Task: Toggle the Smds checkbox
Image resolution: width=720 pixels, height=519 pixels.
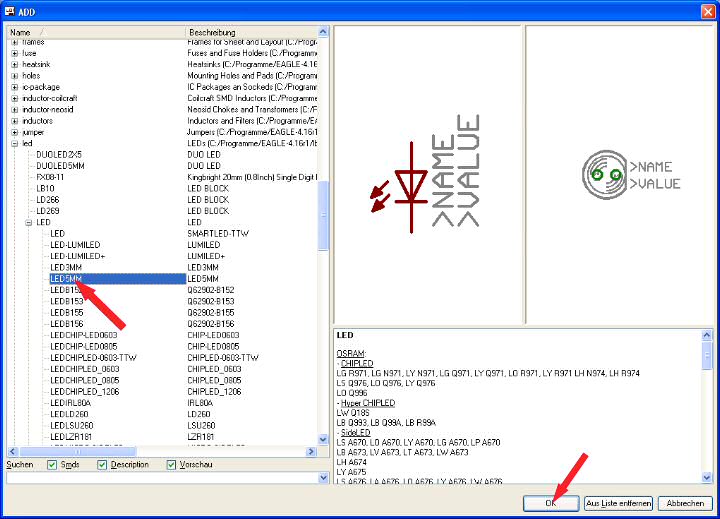Action: 52,465
